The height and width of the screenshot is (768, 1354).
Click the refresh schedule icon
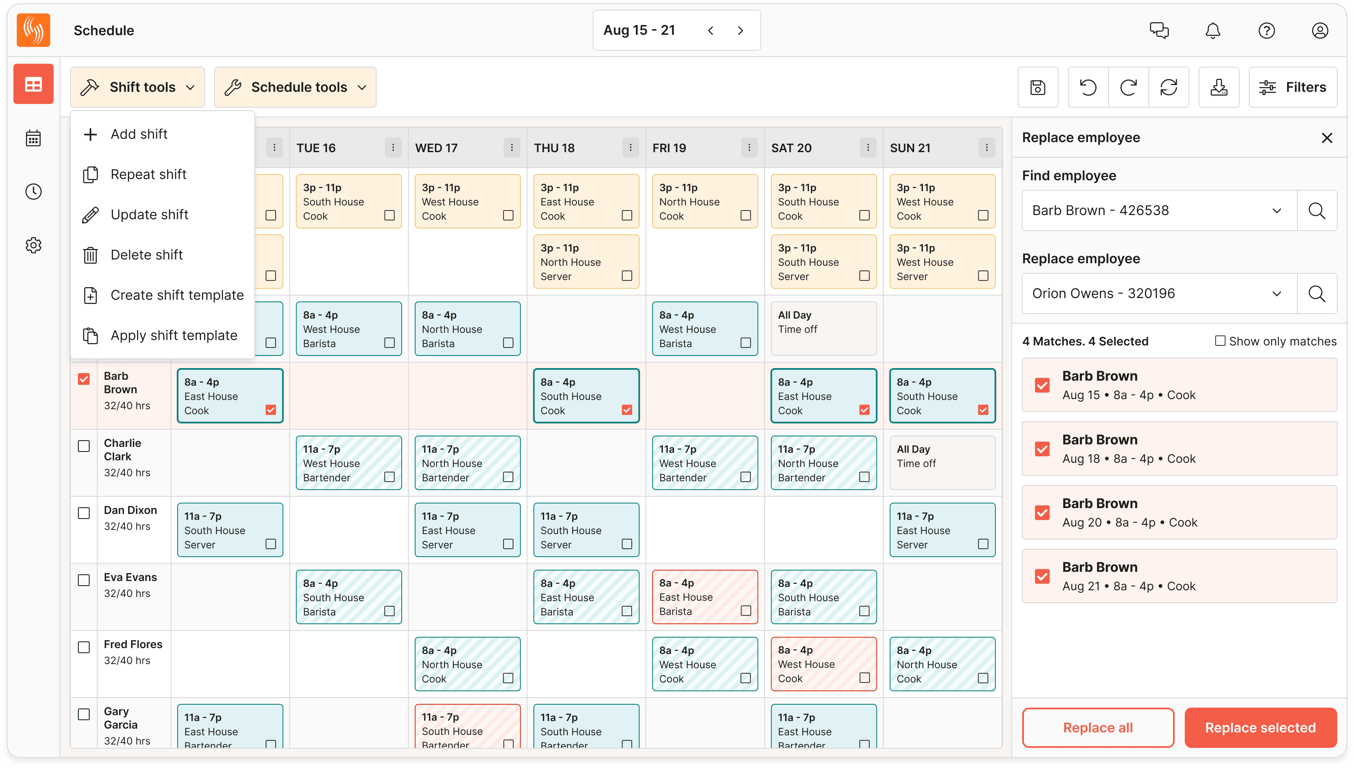coord(1168,87)
